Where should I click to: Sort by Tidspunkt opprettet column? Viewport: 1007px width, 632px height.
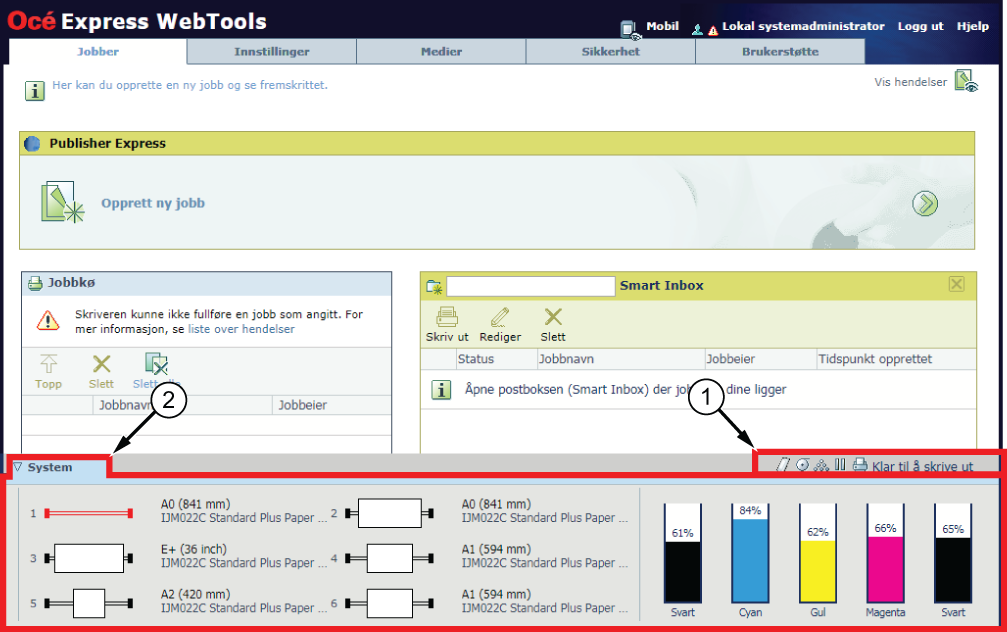tap(896, 359)
